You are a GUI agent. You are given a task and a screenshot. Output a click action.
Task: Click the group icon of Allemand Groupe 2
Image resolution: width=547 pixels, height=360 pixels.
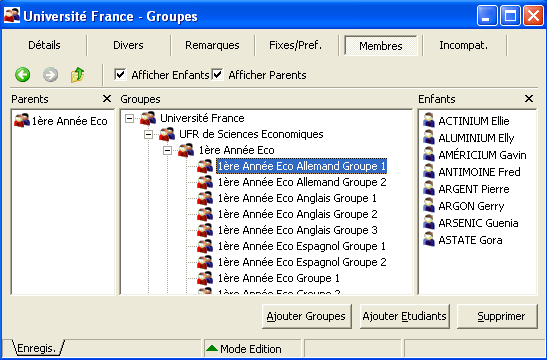click(205, 182)
